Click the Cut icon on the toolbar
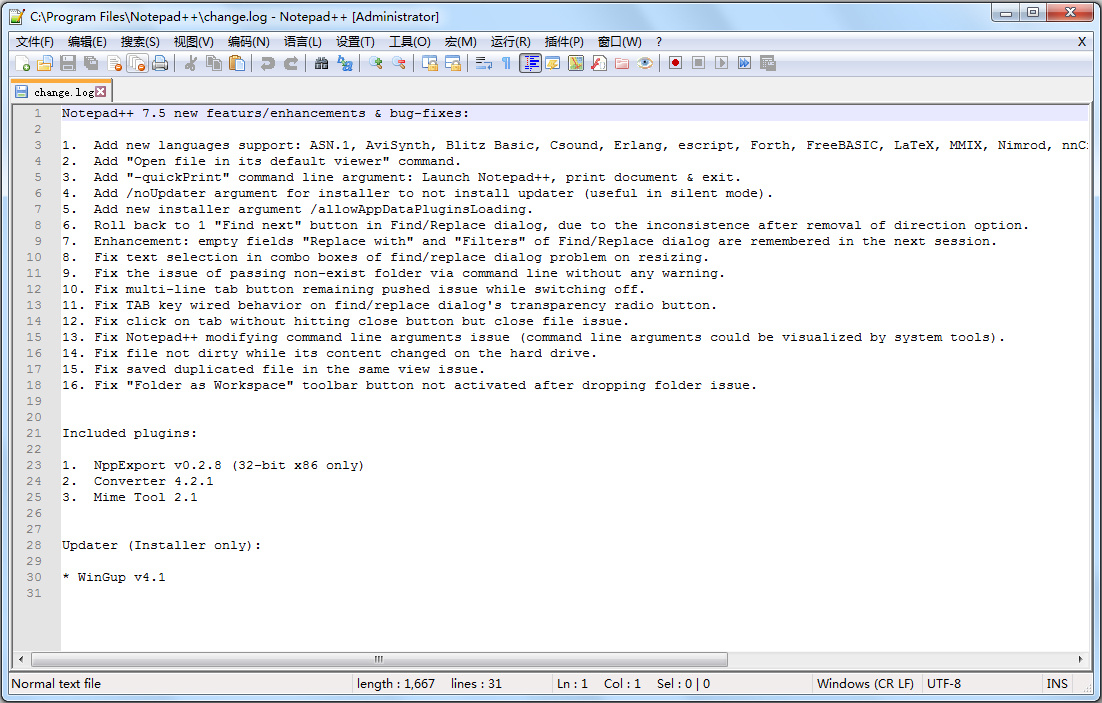This screenshot has width=1102, height=703. (191, 62)
